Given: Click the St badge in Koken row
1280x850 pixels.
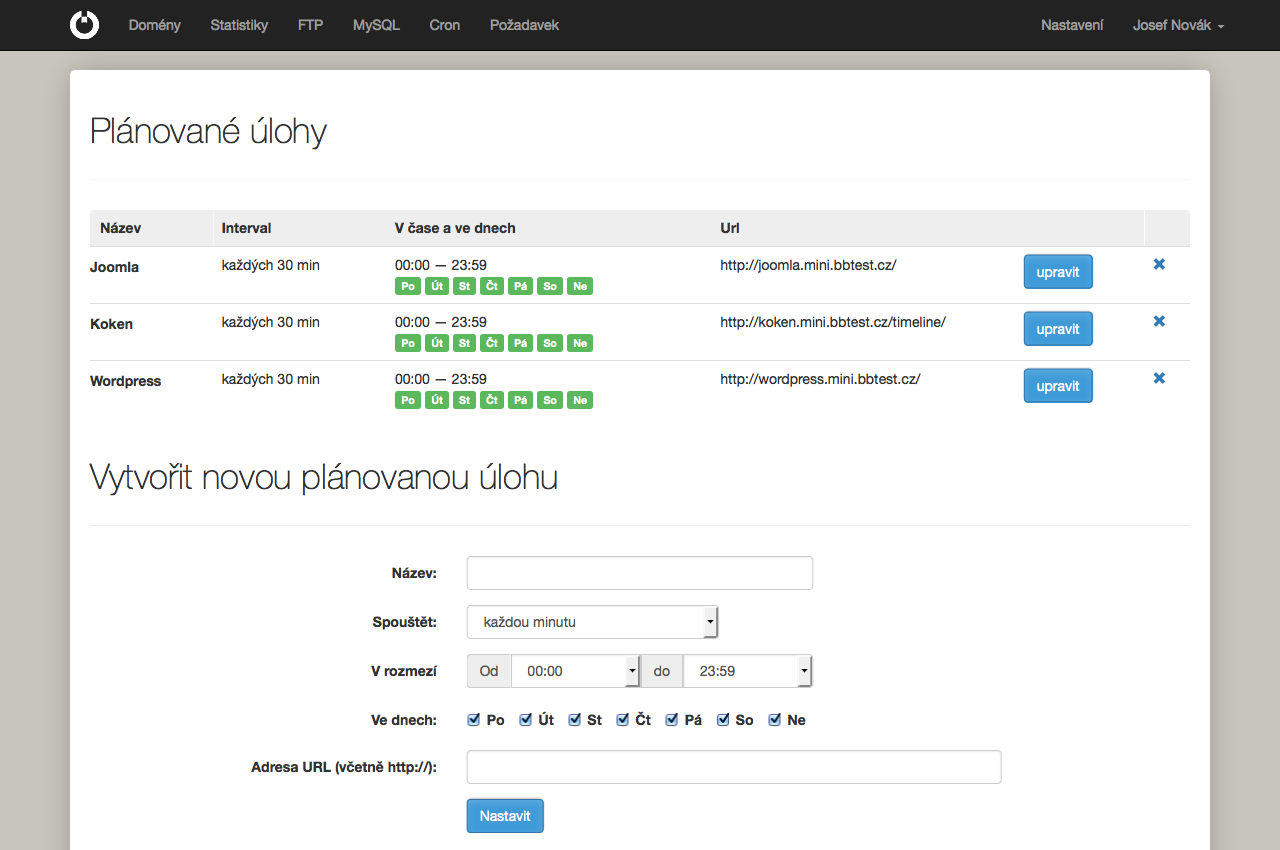Looking at the screenshot, I should pyautogui.click(x=464, y=343).
